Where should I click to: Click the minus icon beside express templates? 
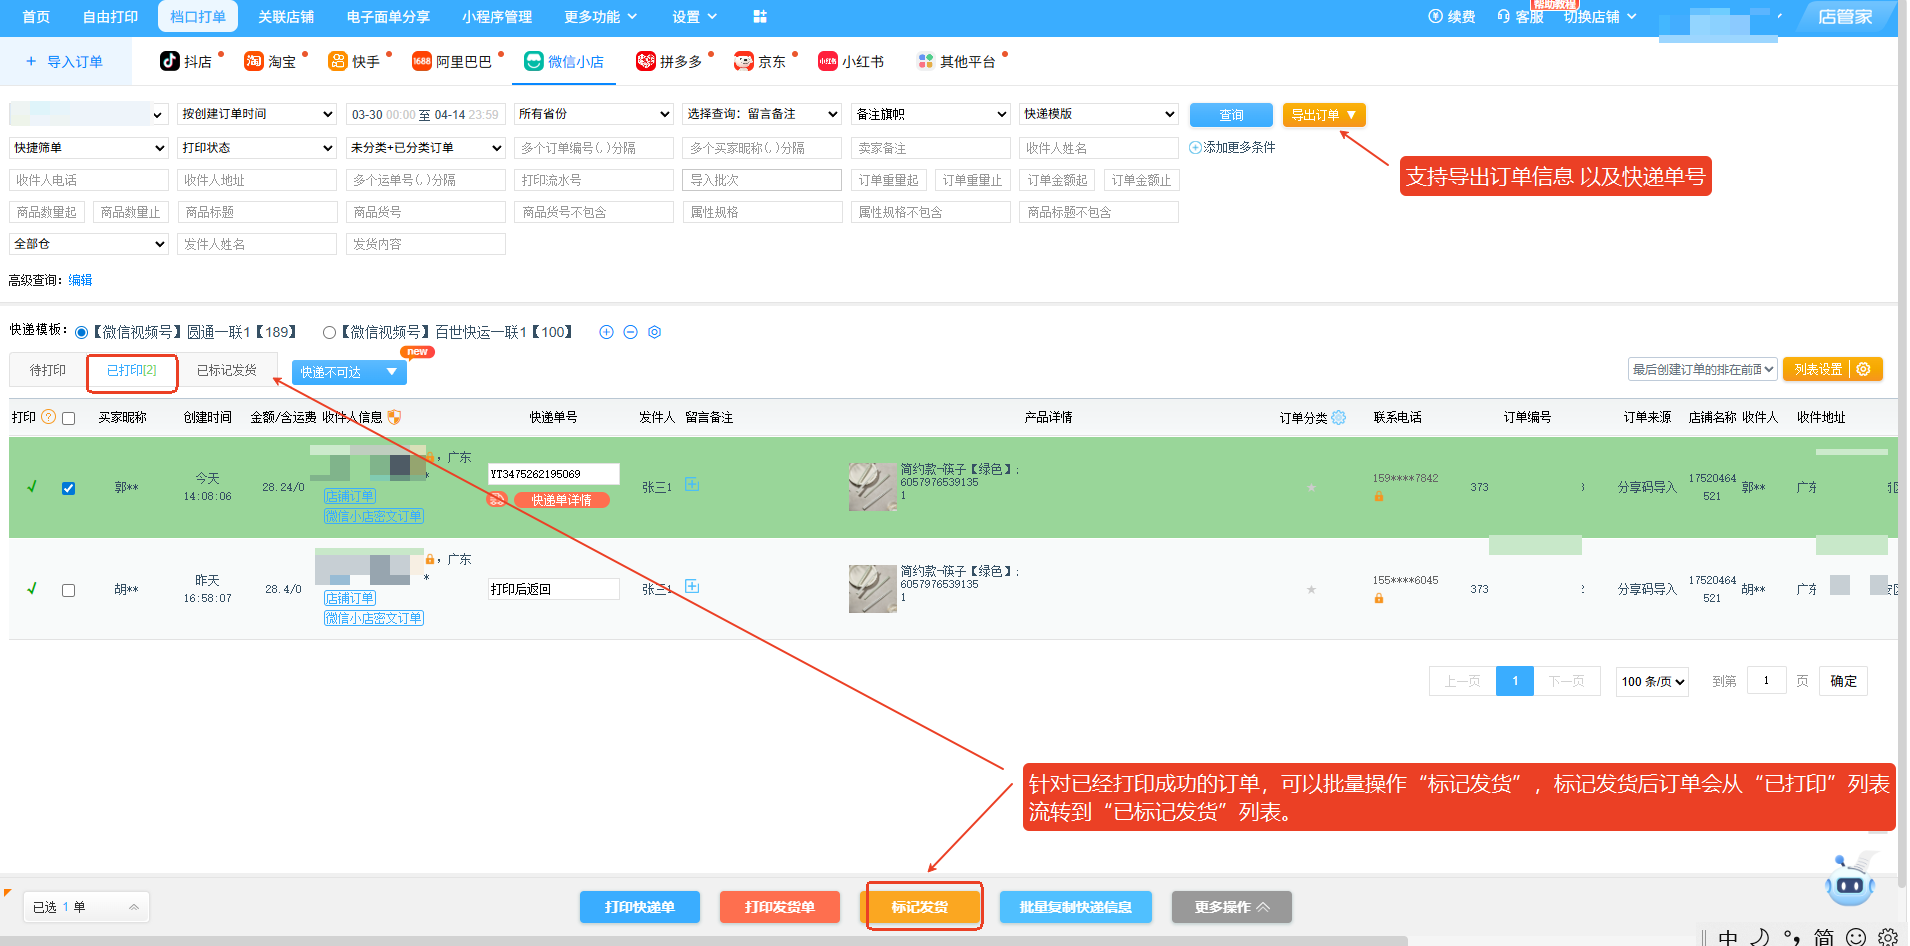click(630, 332)
